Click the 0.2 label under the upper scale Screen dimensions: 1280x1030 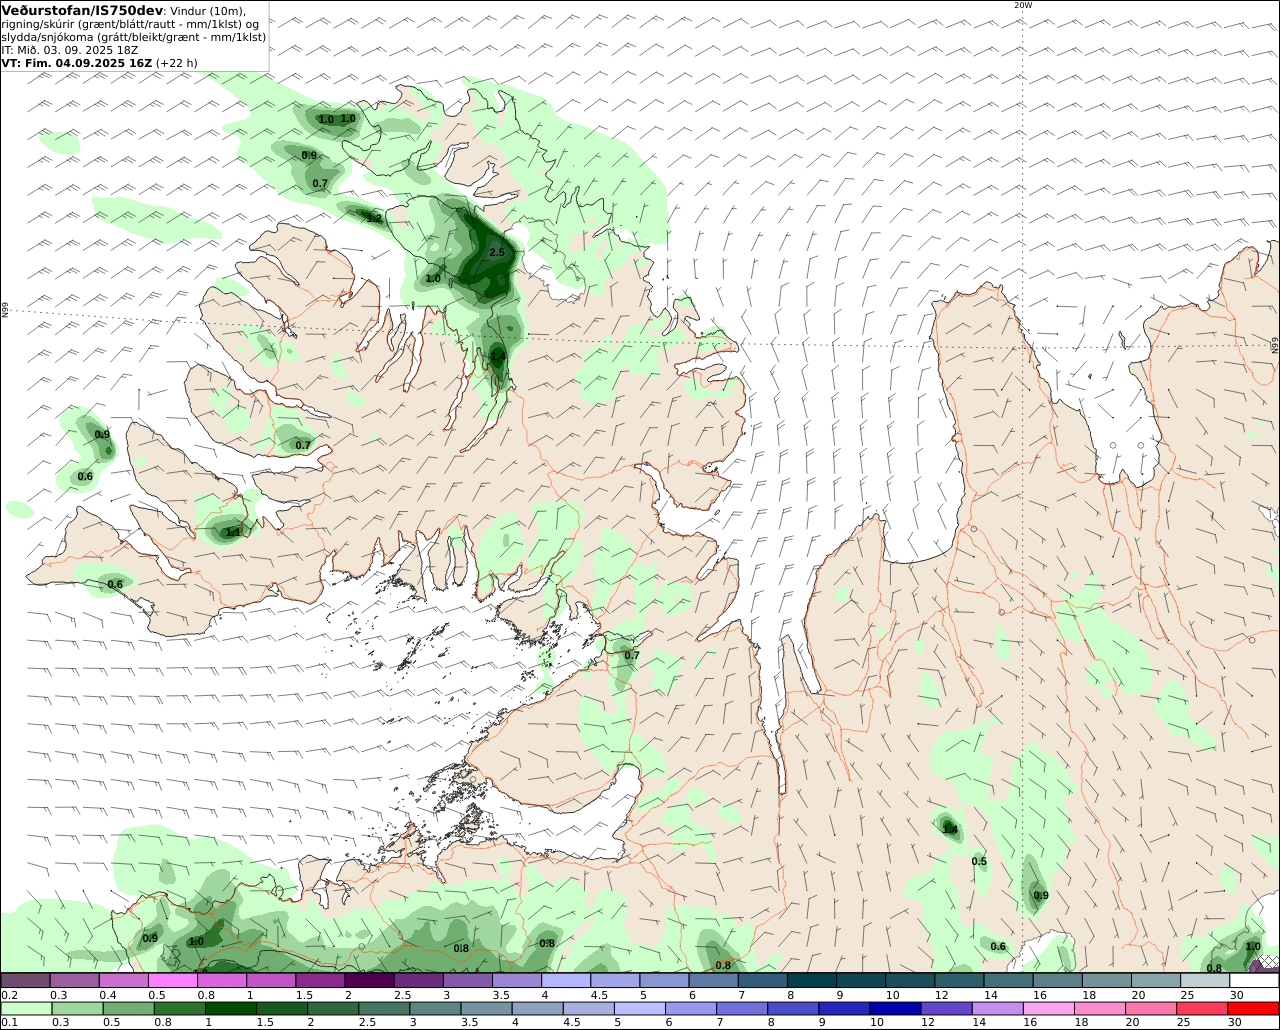tap(9, 995)
